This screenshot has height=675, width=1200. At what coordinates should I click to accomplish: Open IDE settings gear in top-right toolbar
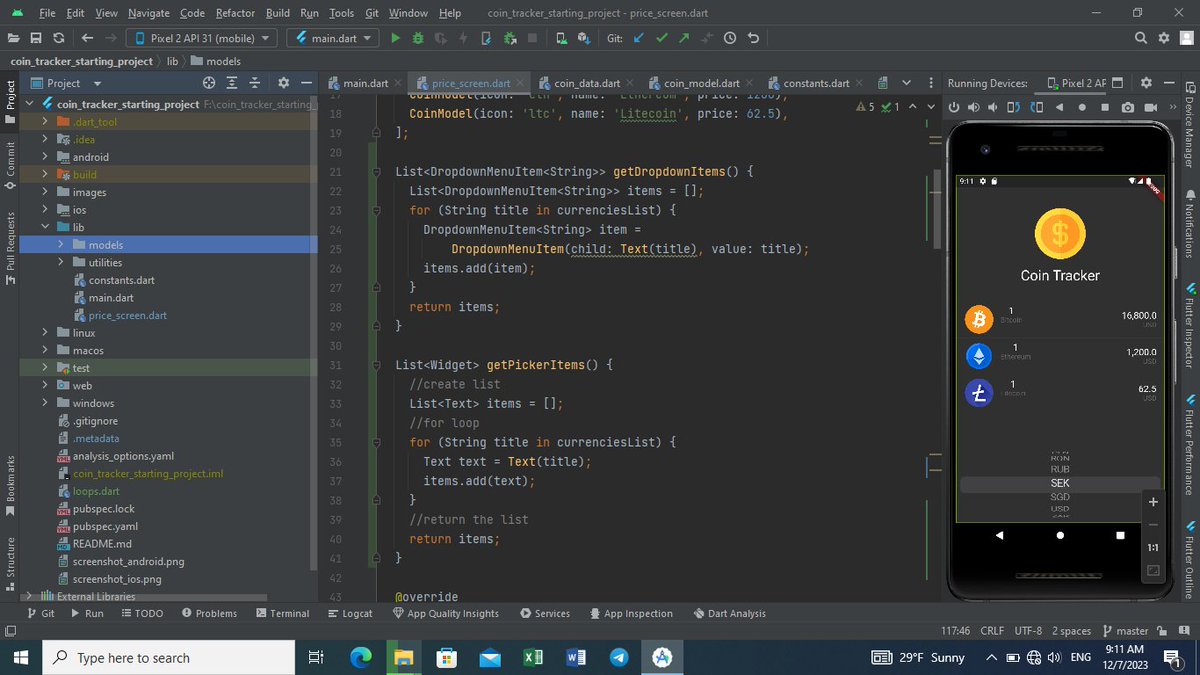(x=1164, y=38)
